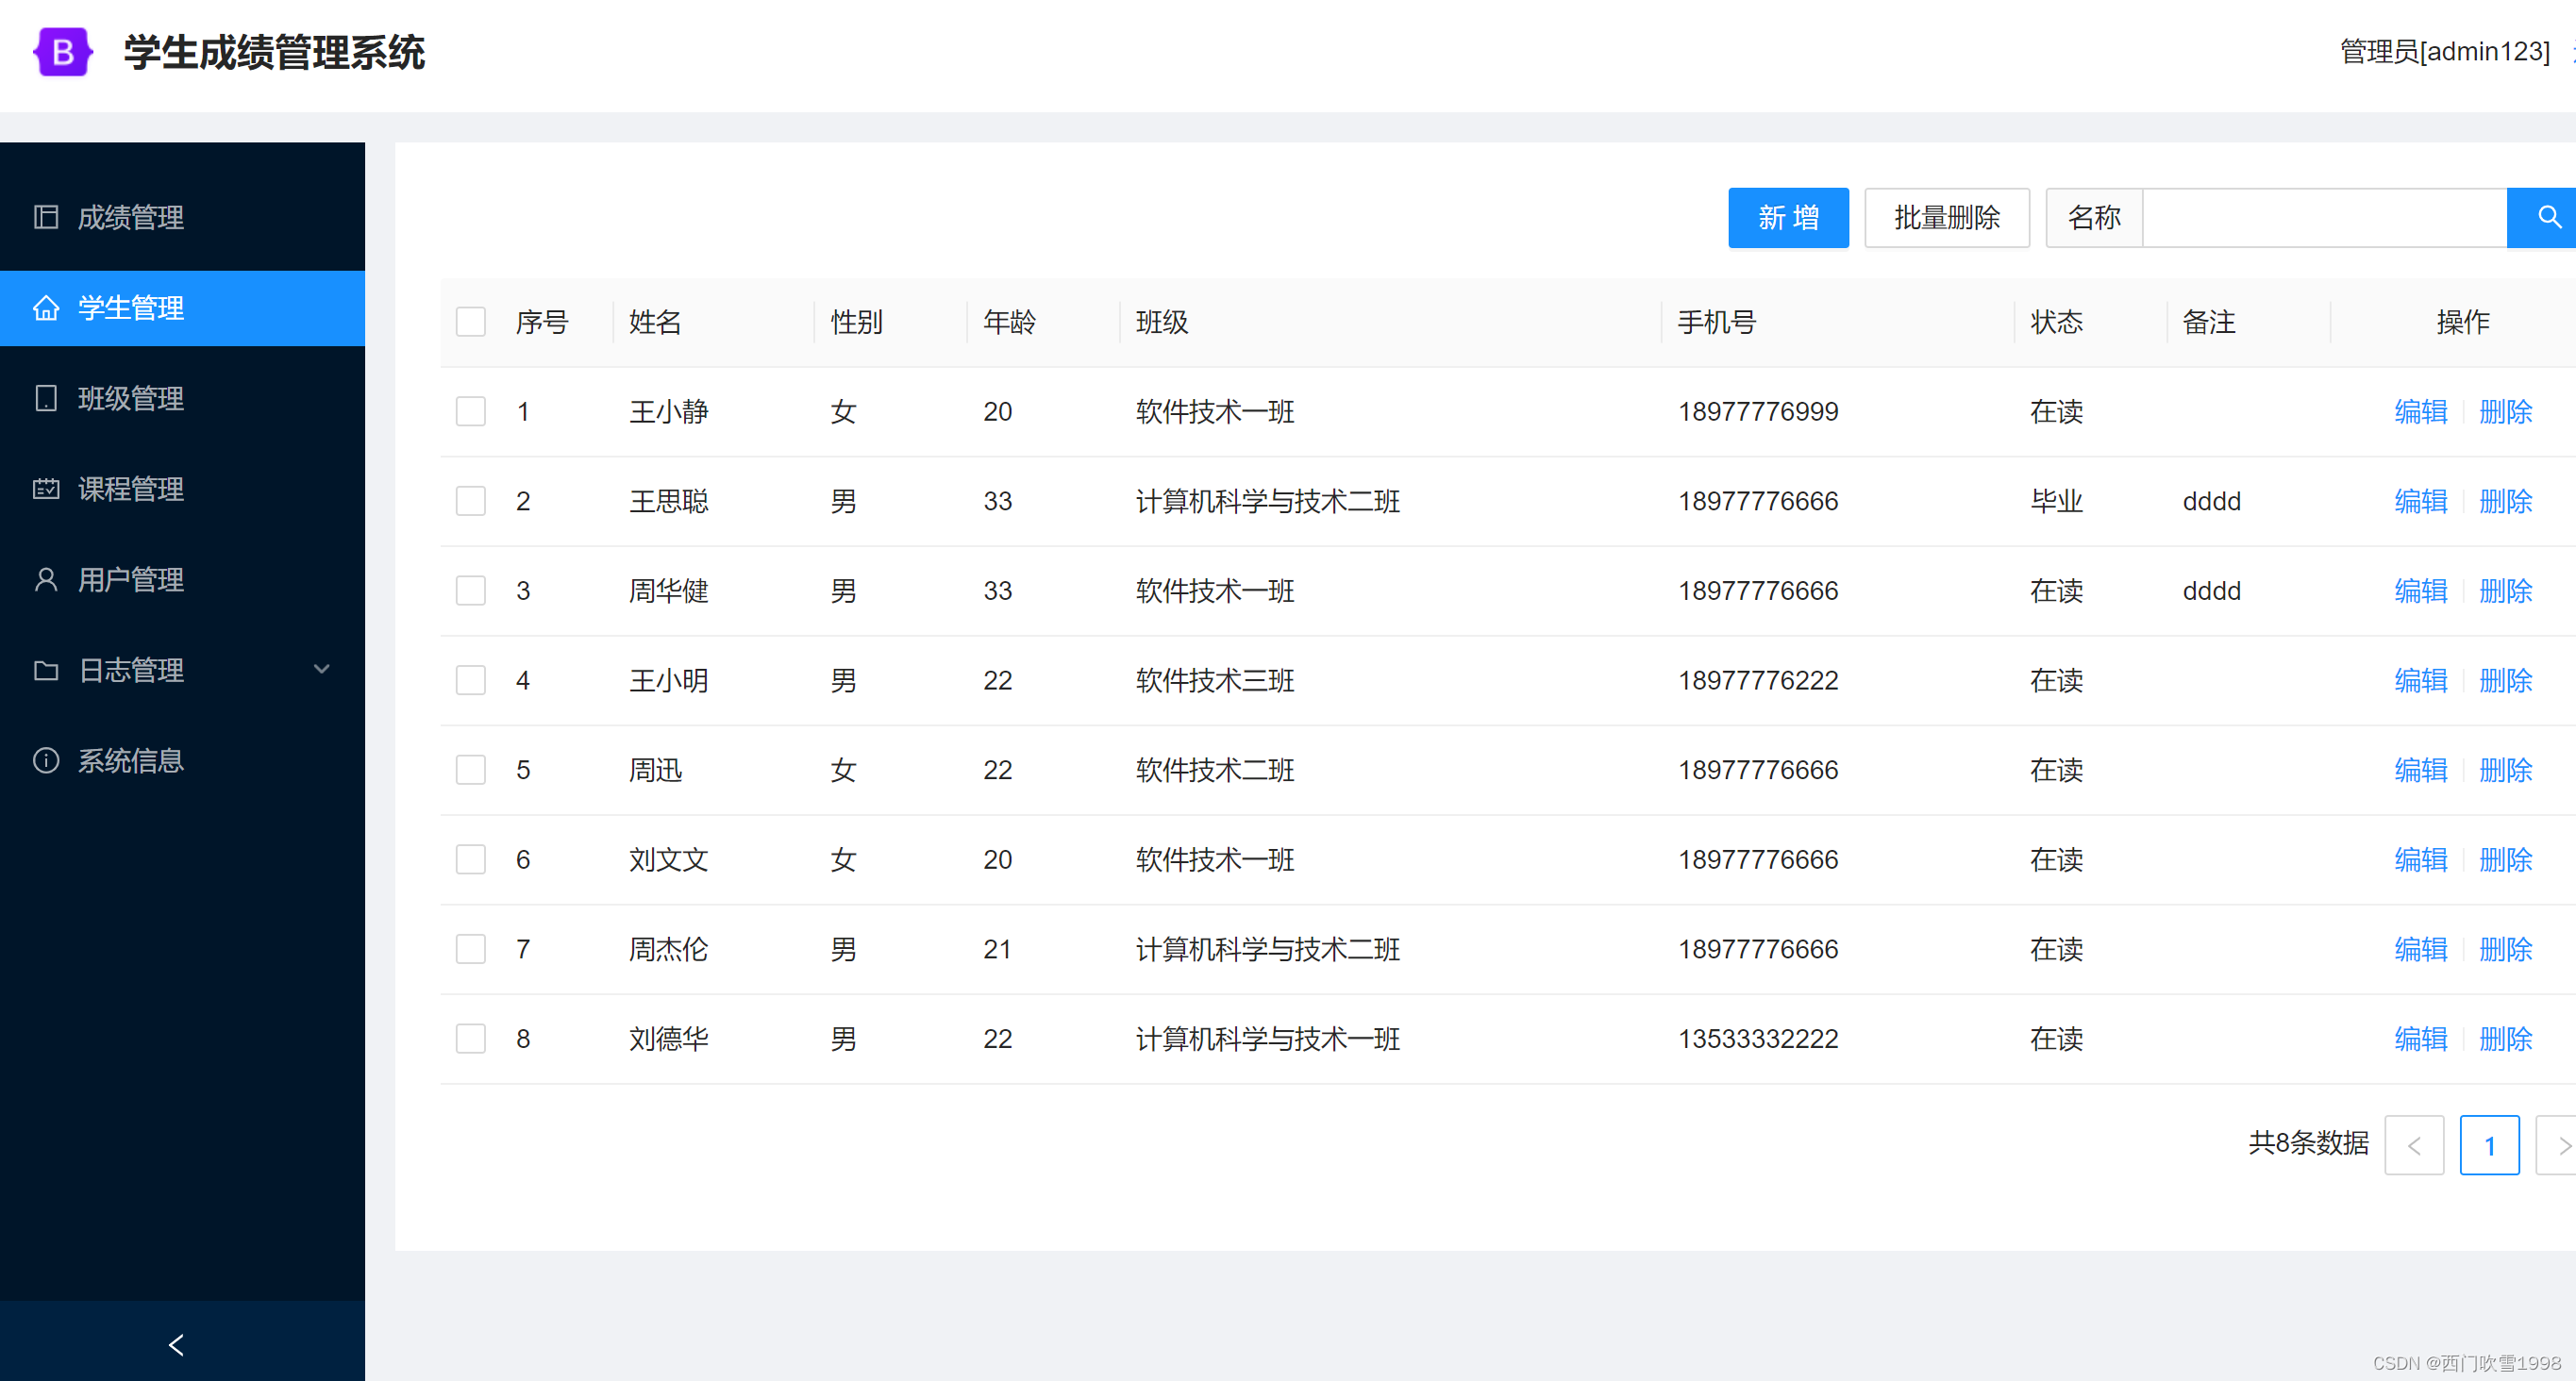This screenshot has height=1381, width=2576.
Task: Click the tablet icon beside 班级管理
Action: pos(46,398)
